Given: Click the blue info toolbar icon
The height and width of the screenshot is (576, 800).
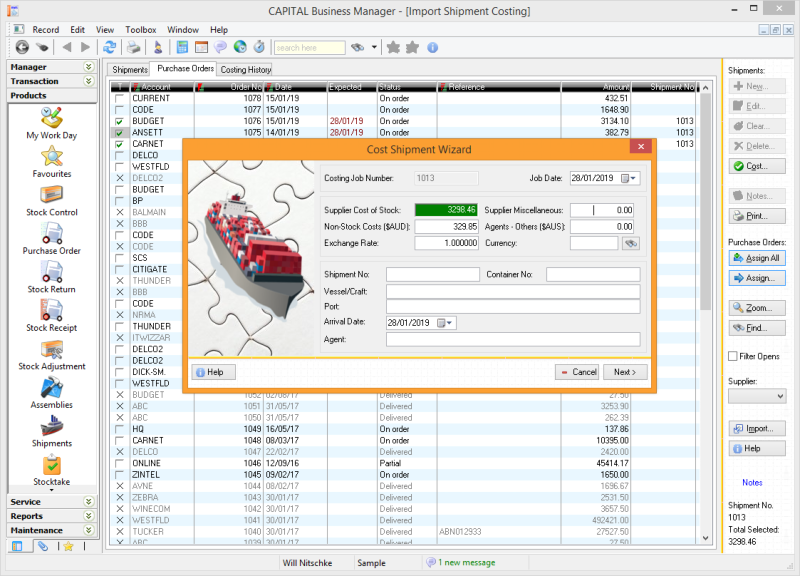Looking at the screenshot, I should (x=432, y=47).
